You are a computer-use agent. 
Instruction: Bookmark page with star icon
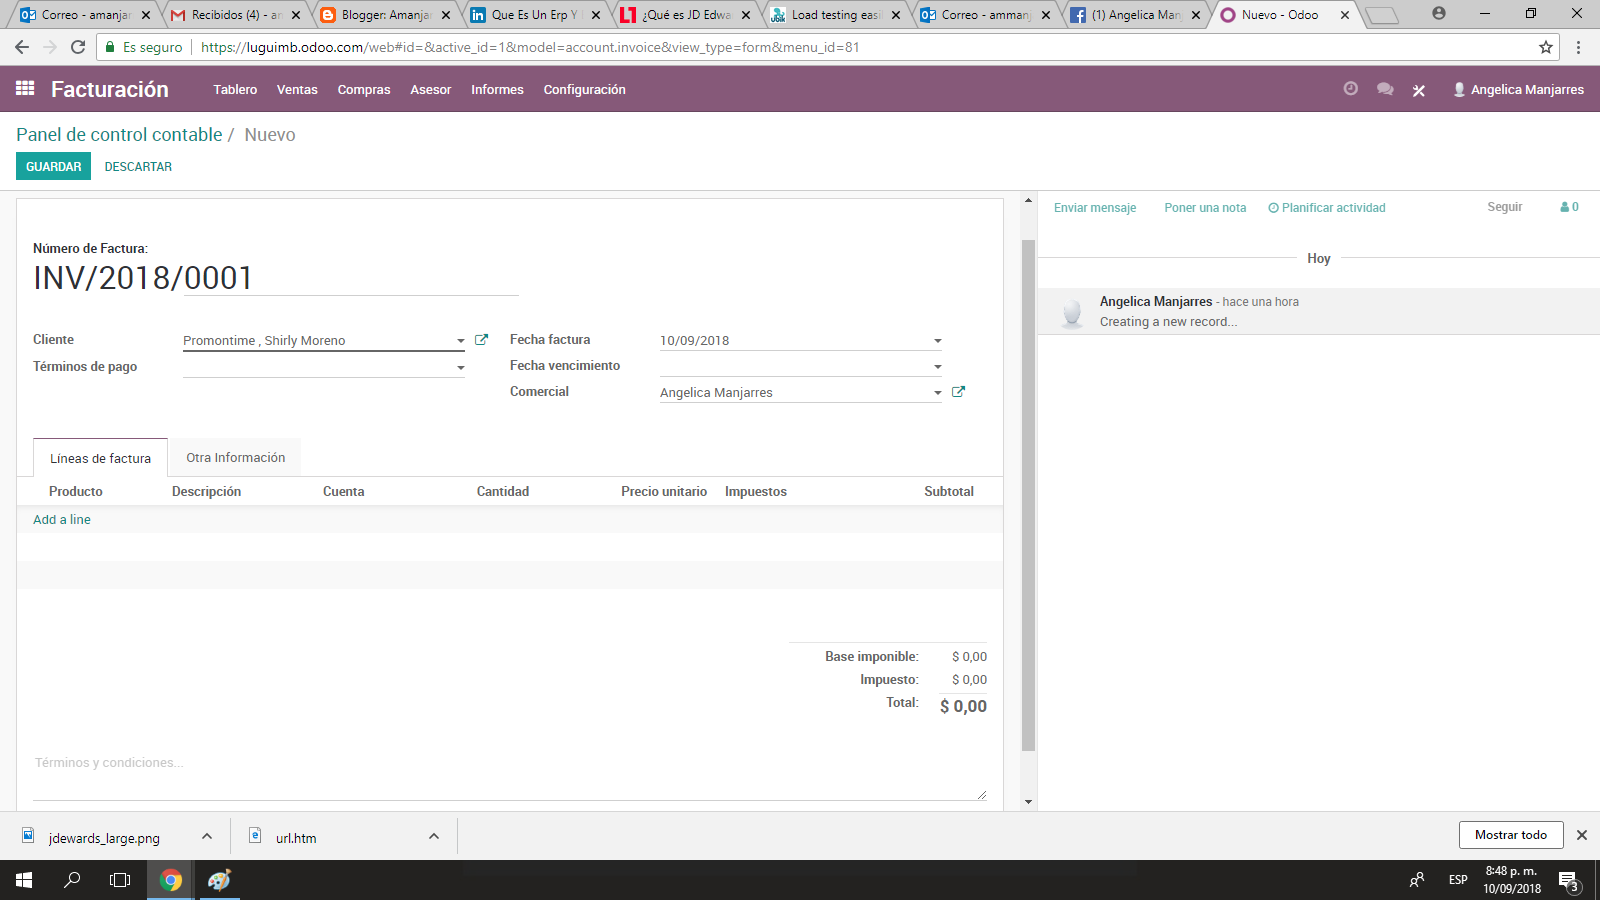1546,47
